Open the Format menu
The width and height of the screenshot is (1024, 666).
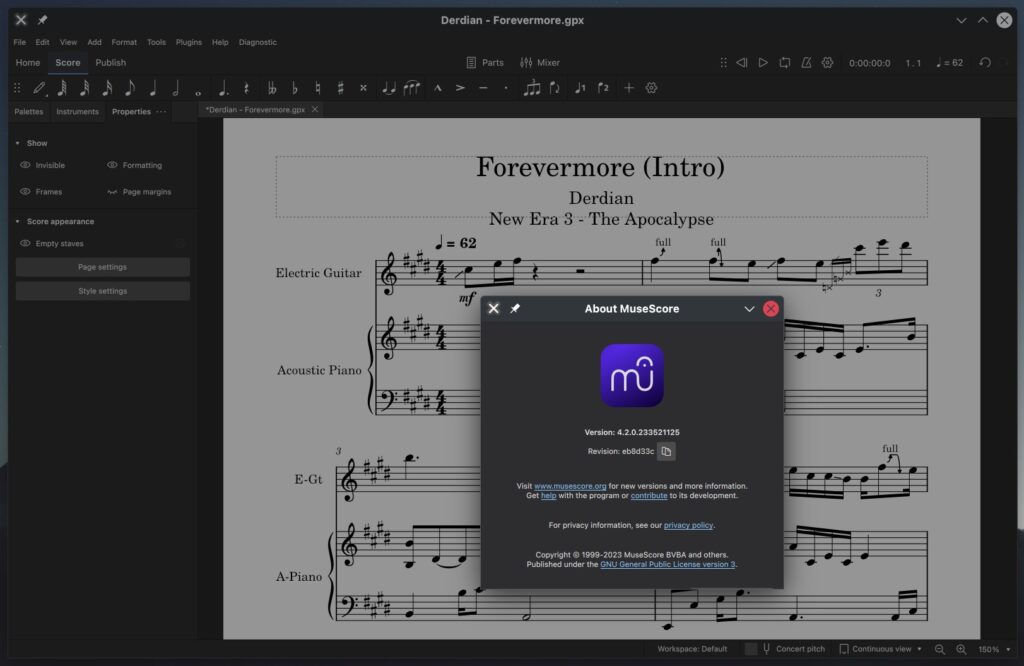(124, 42)
